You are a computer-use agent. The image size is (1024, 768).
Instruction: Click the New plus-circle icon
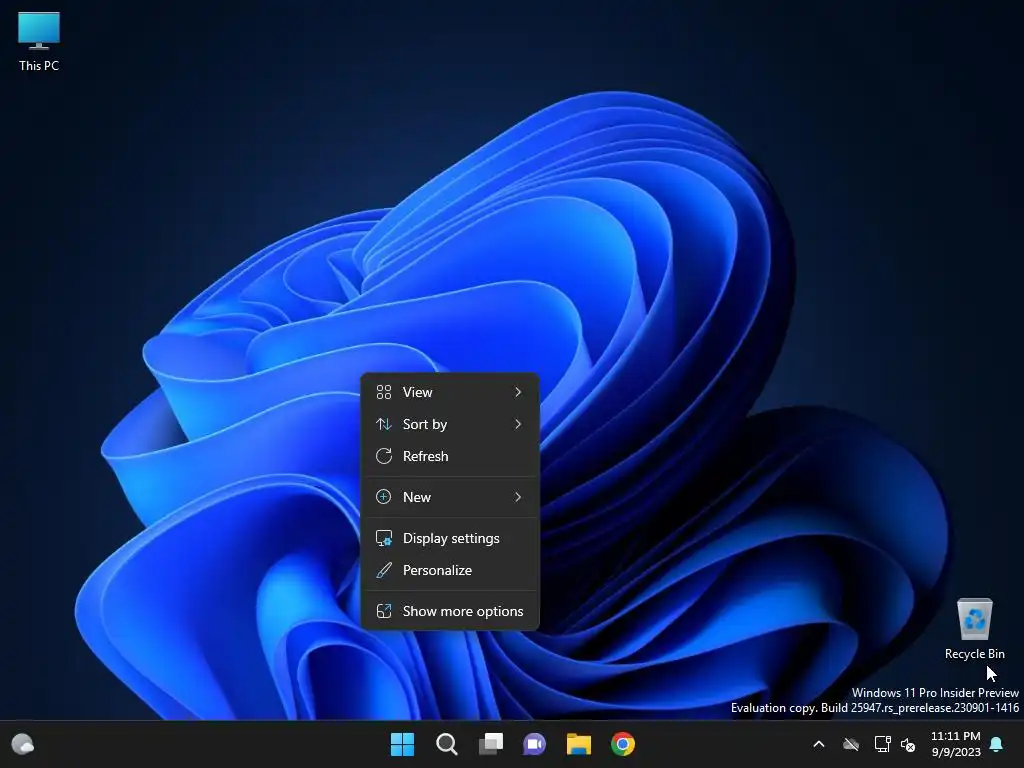(384, 497)
